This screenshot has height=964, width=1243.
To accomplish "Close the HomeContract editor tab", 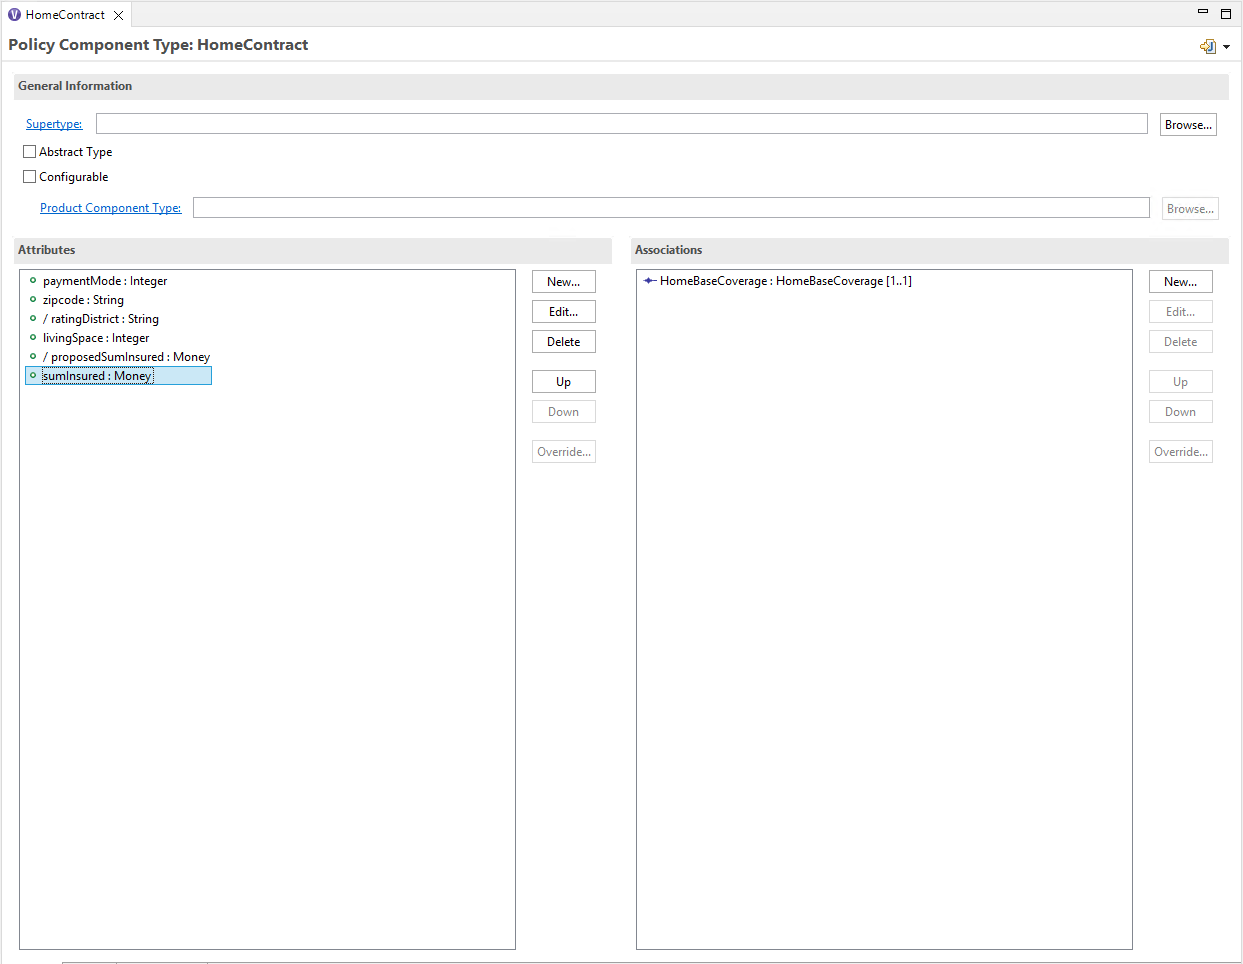I will 118,15.
